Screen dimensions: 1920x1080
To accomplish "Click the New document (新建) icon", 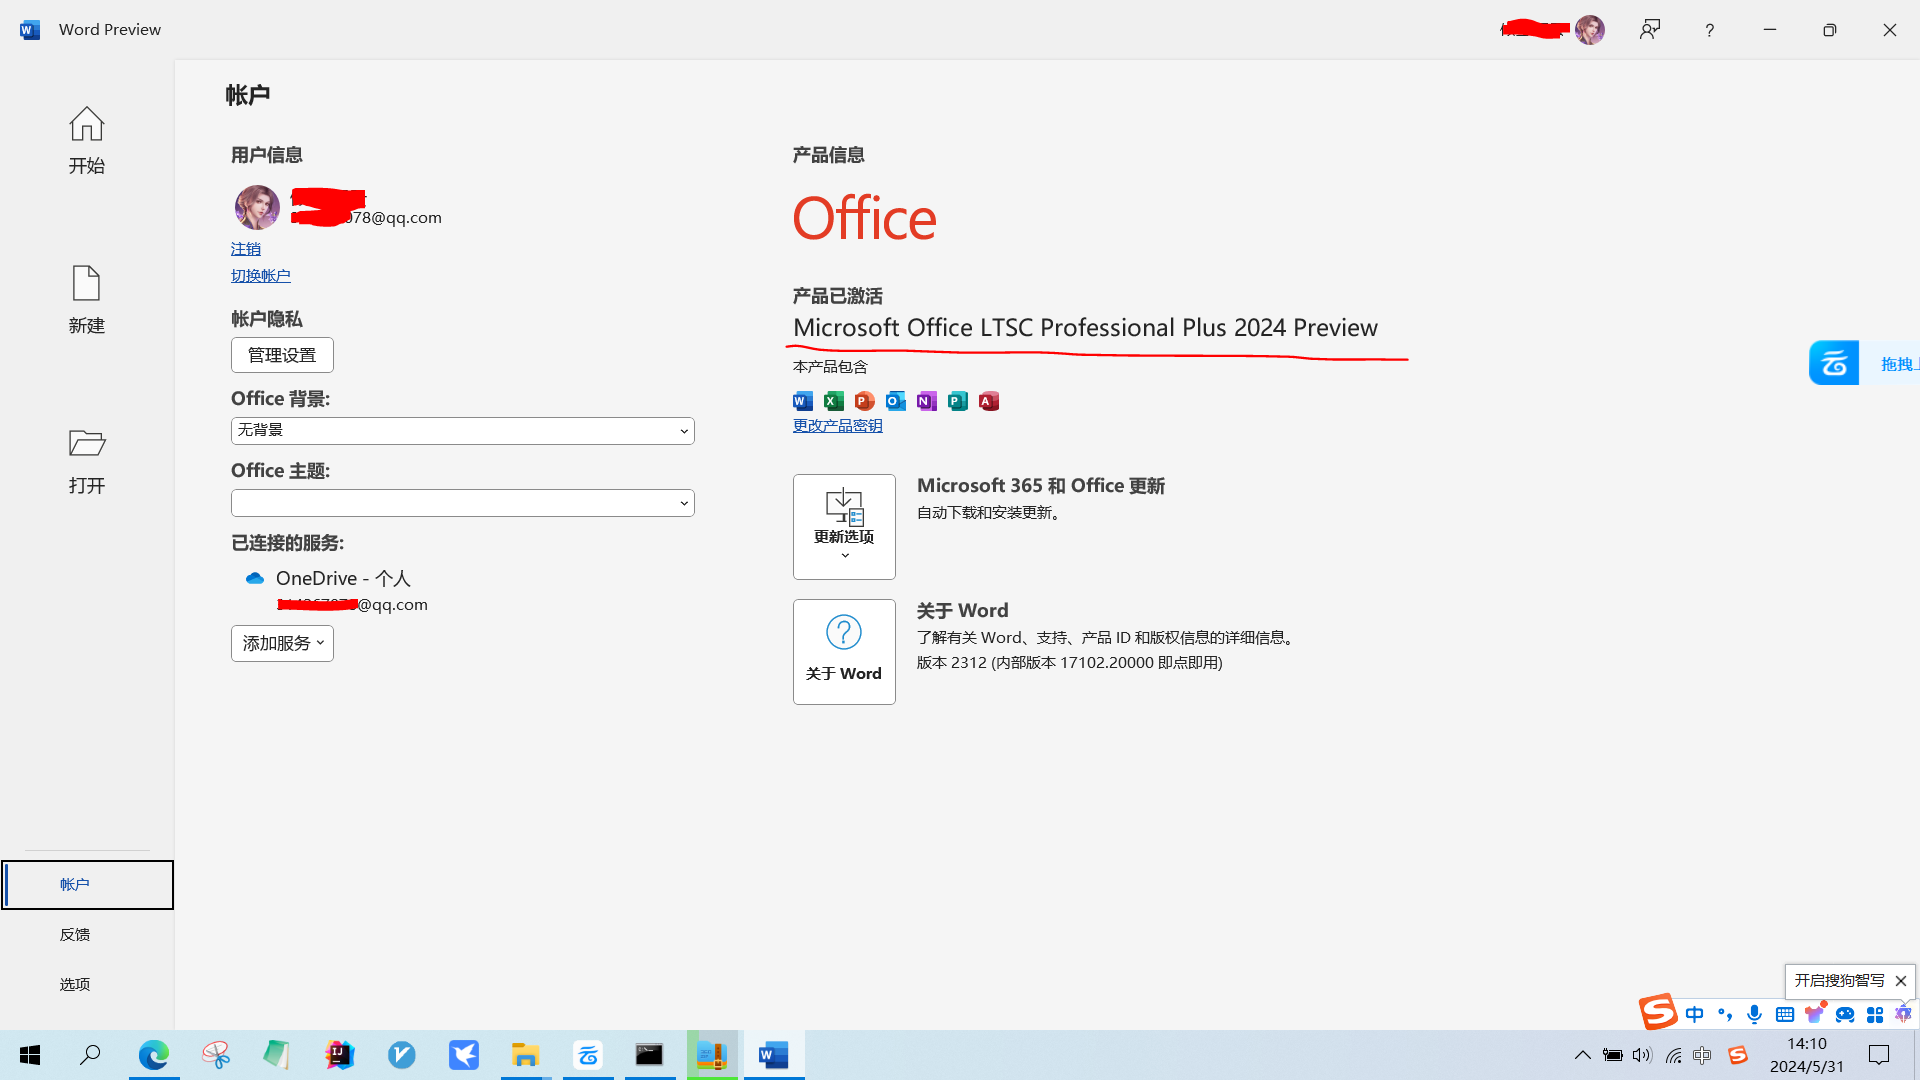I will pyautogui.click(x=86, y=284).
